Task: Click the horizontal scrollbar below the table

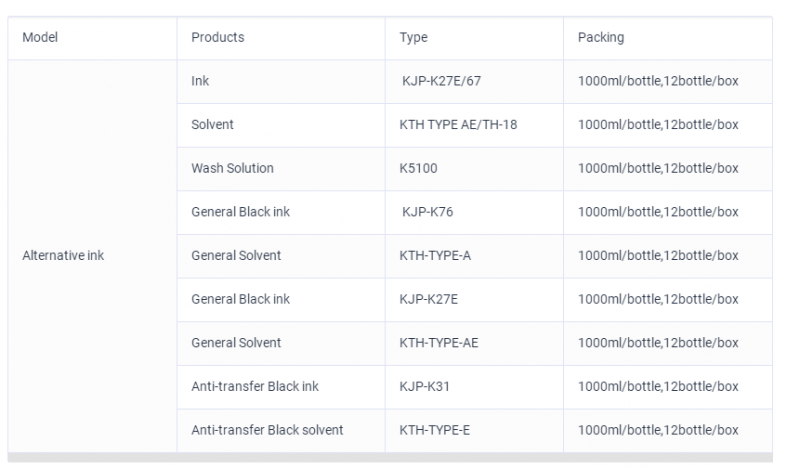Action: tap(390, 457)
